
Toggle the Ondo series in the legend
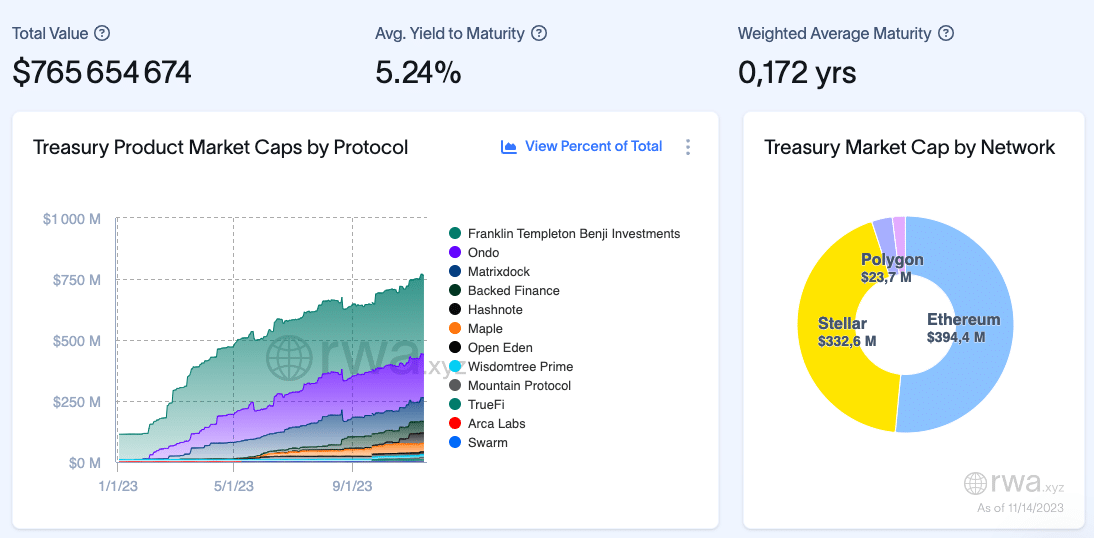[x=483, y=253]
